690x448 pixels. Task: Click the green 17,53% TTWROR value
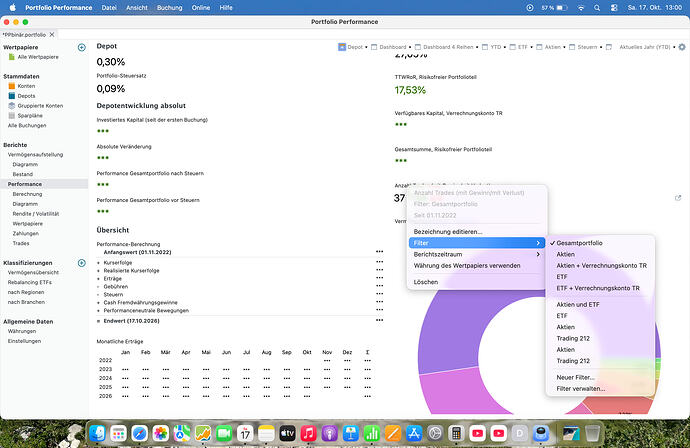click(410, 90)
